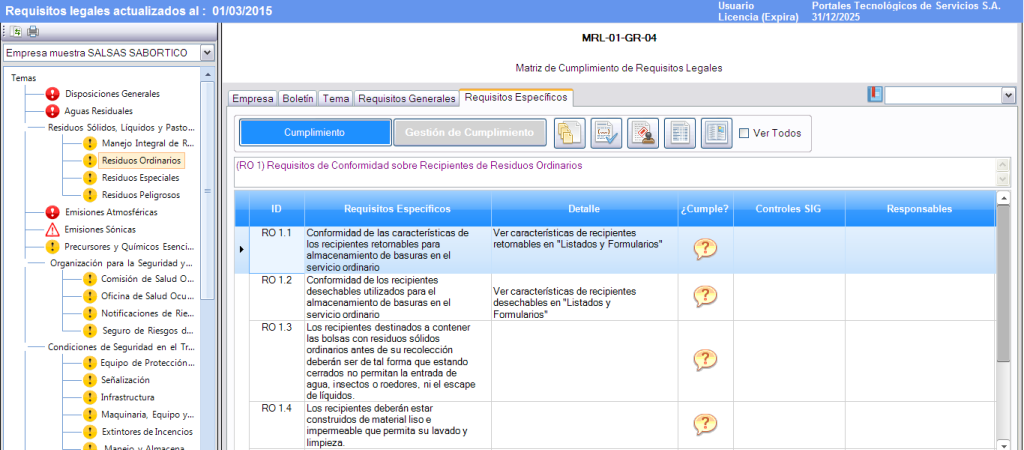Click the Detalle column header

pyautogui.click(x=584, y=209)
